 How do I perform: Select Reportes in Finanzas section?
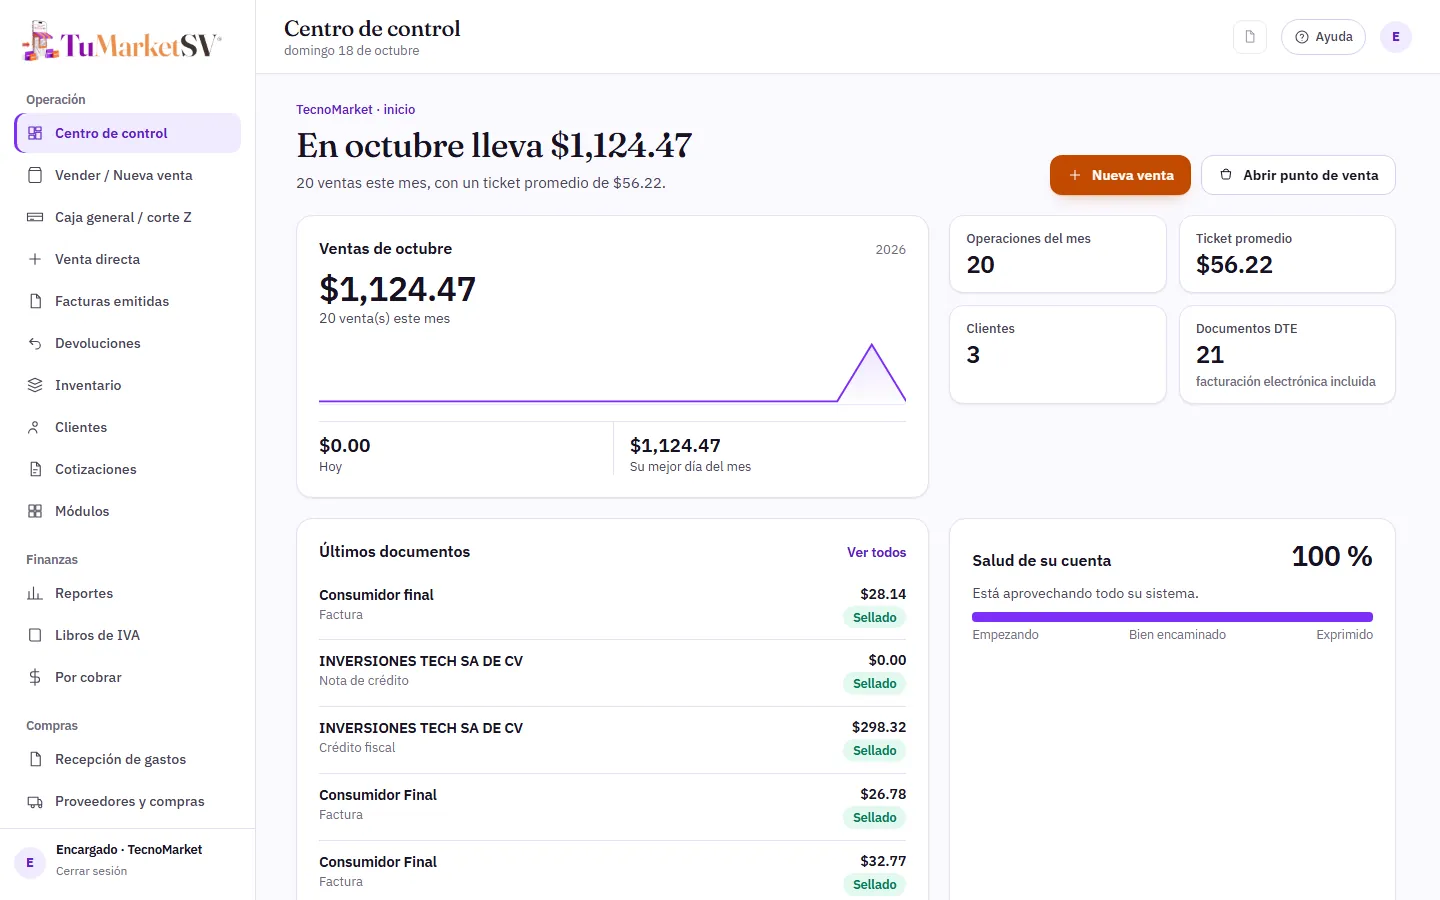tap(128, 593)
